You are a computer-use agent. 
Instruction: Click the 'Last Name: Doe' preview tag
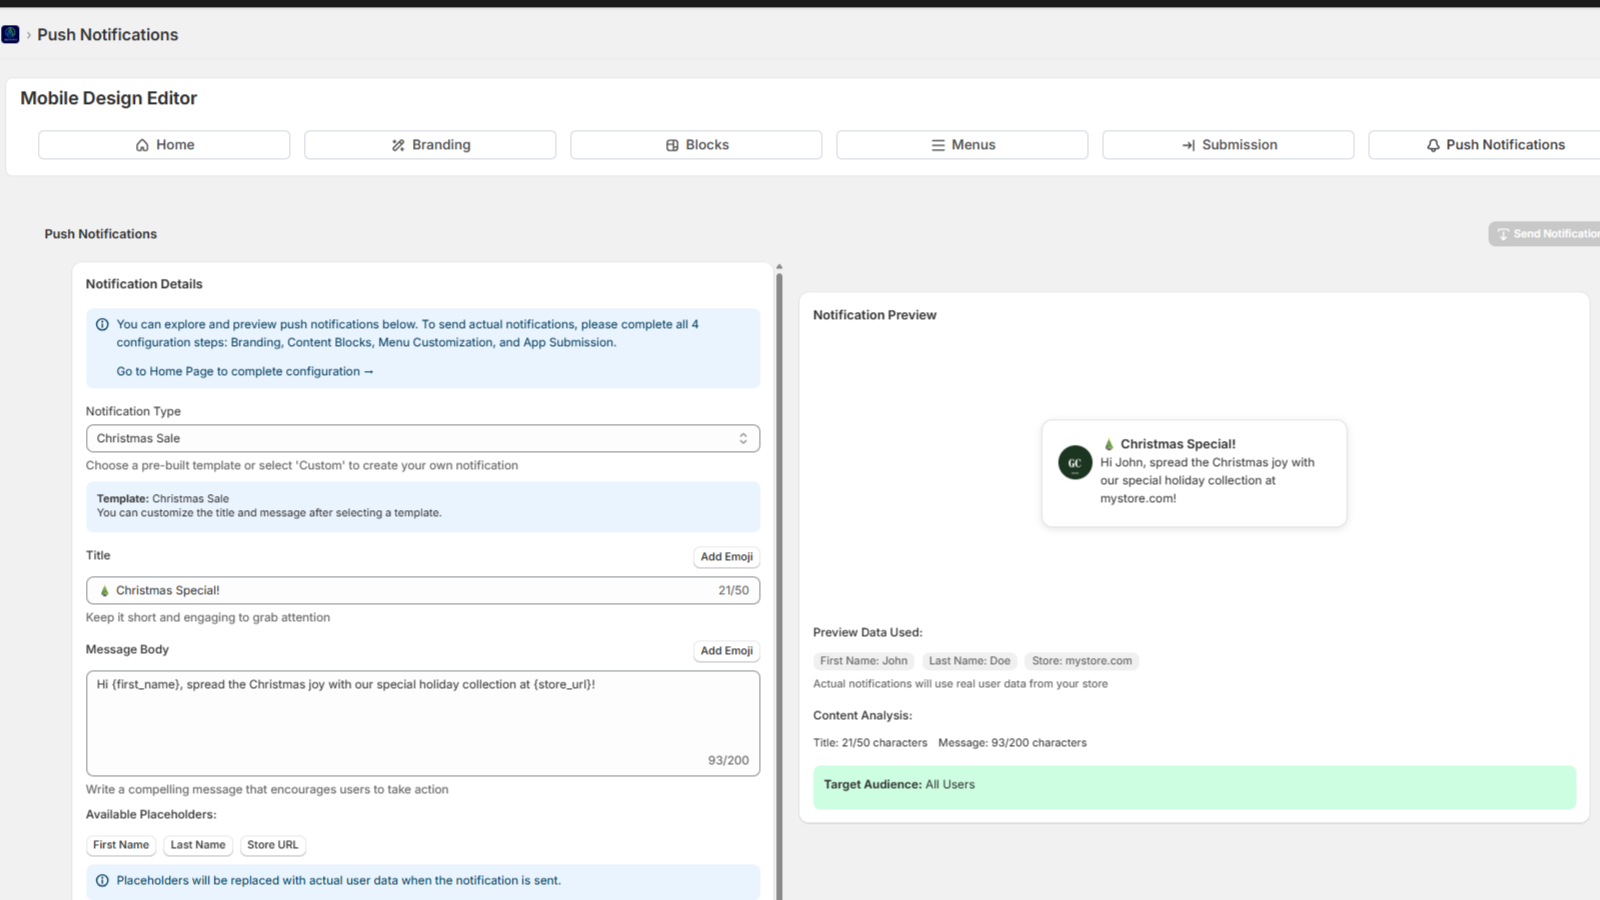(x=969, y=661)
